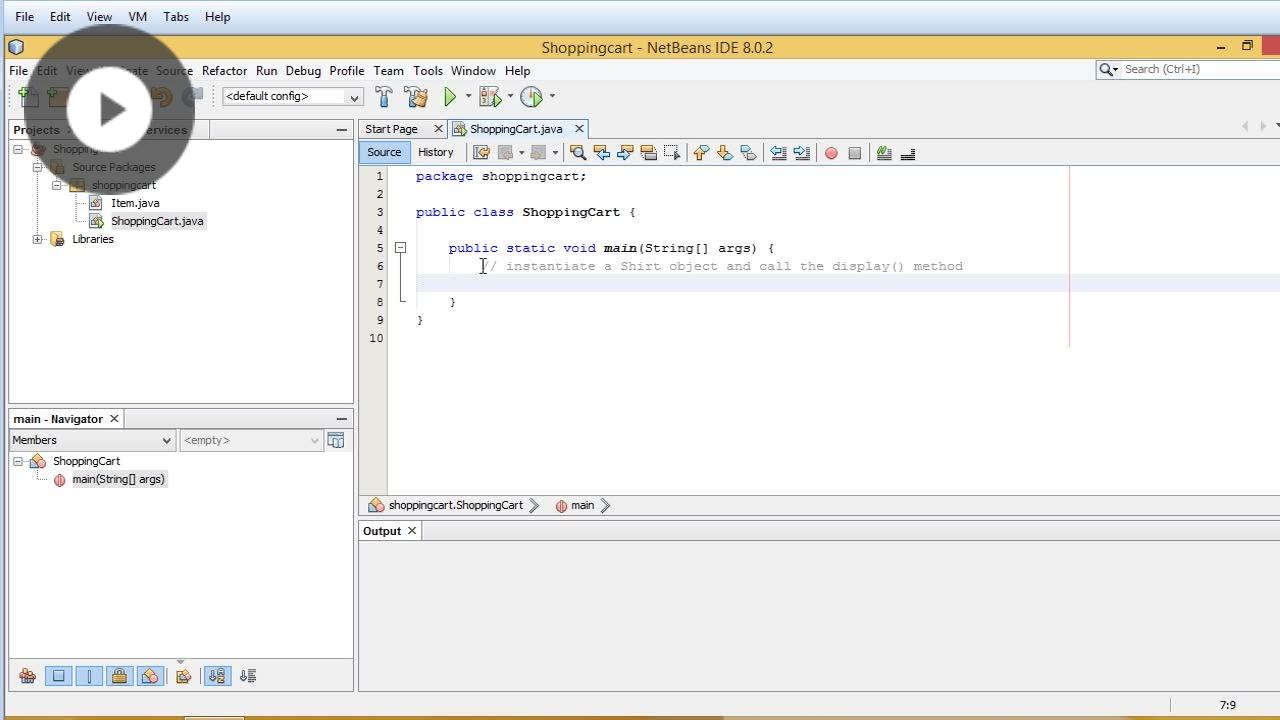
Task: Click red Start Macro Recording icon
Action: (831, 153)
